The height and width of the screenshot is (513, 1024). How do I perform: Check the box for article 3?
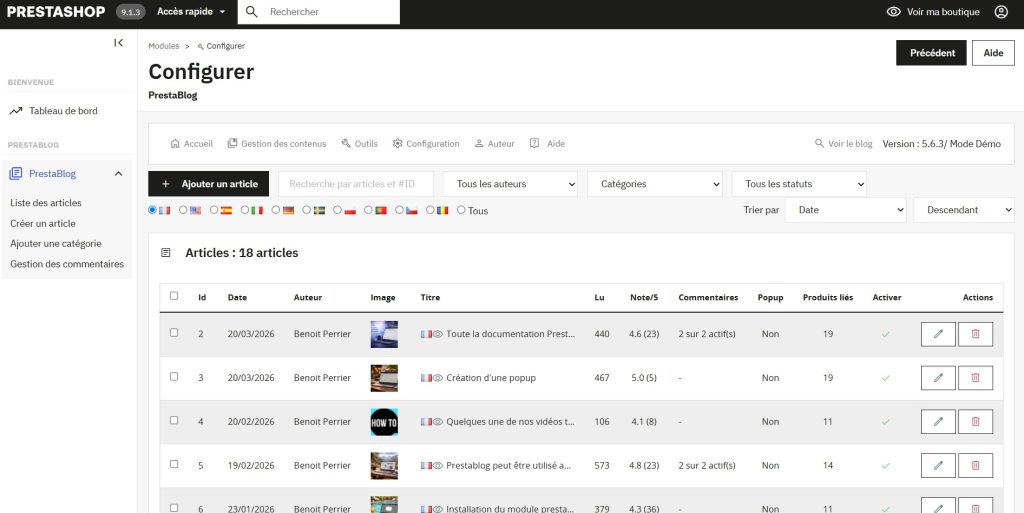pyautogui.click(x=174, y=376)
